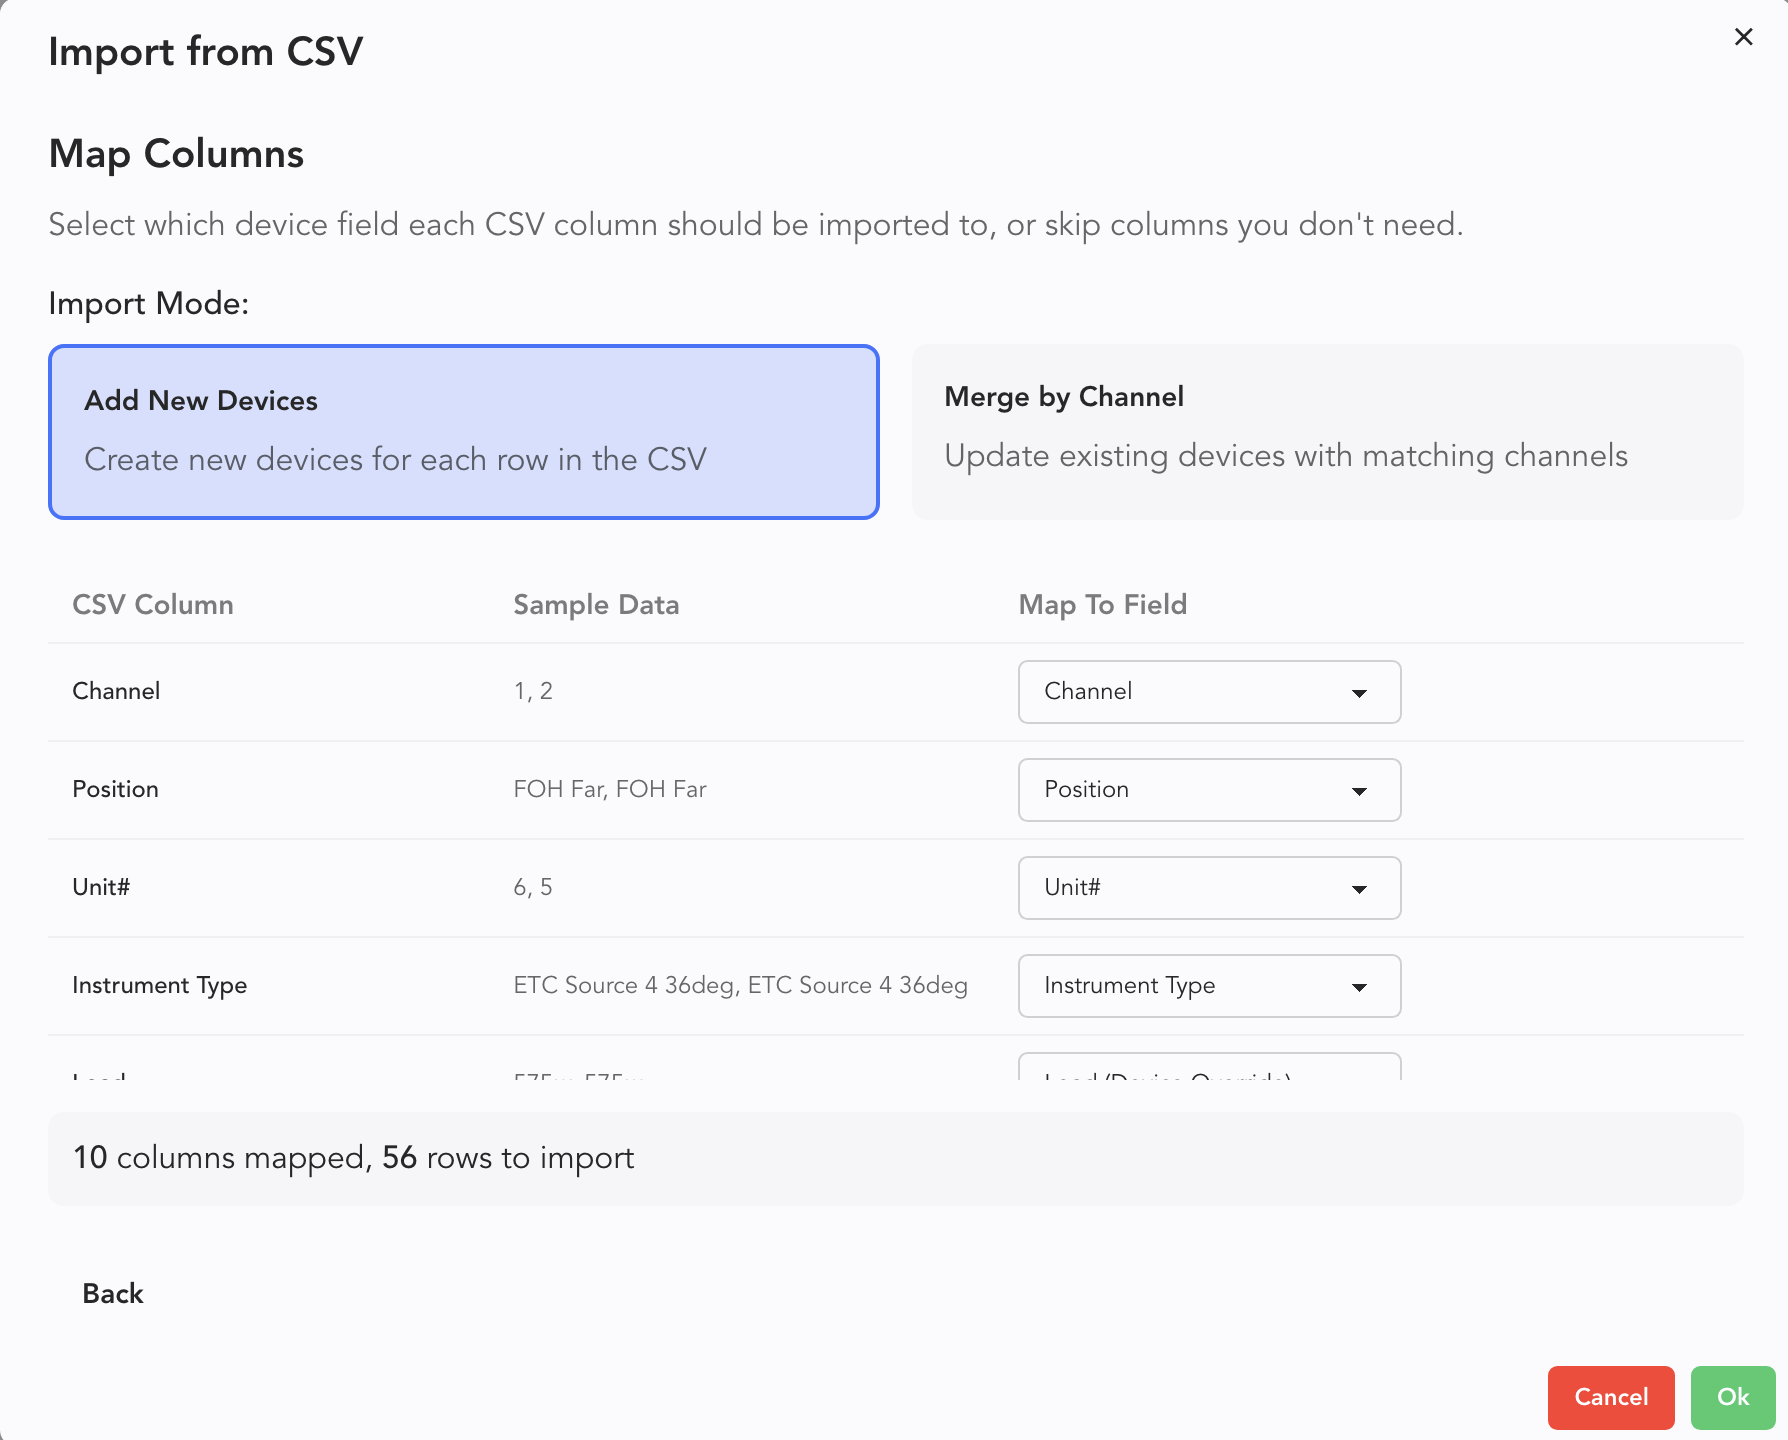Click the Instrument Type row label
1788x1440 pixels.
159,986
